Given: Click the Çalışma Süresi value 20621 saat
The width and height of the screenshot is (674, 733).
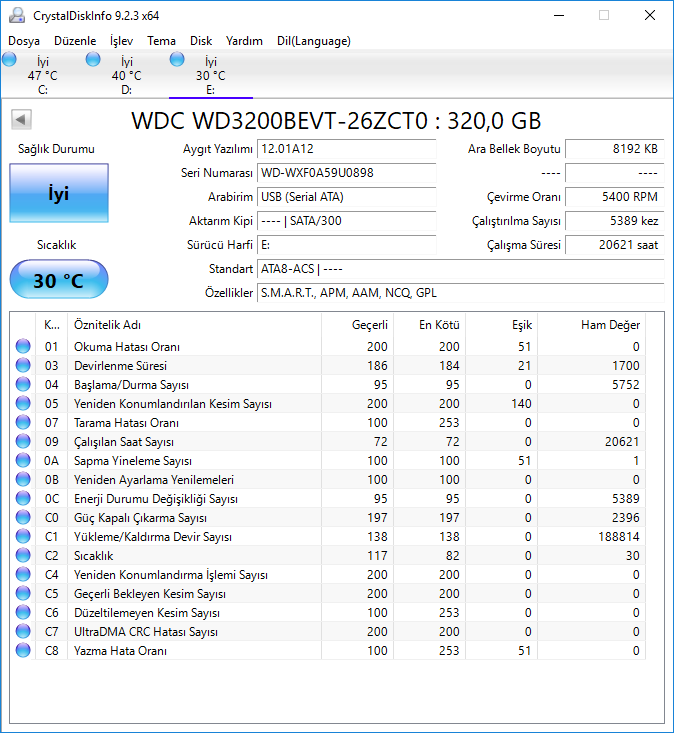Looking at the screenshot, I should [x=615, y=245].
